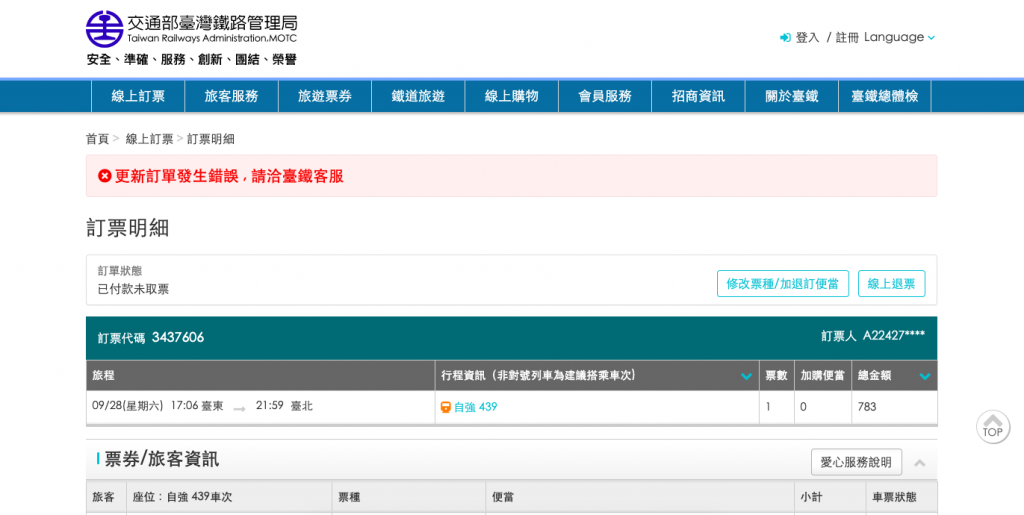Viewport: 1024px width, 515px height.
Task: Click the 線上退票 refund button
Action: [x=891, y=284]
